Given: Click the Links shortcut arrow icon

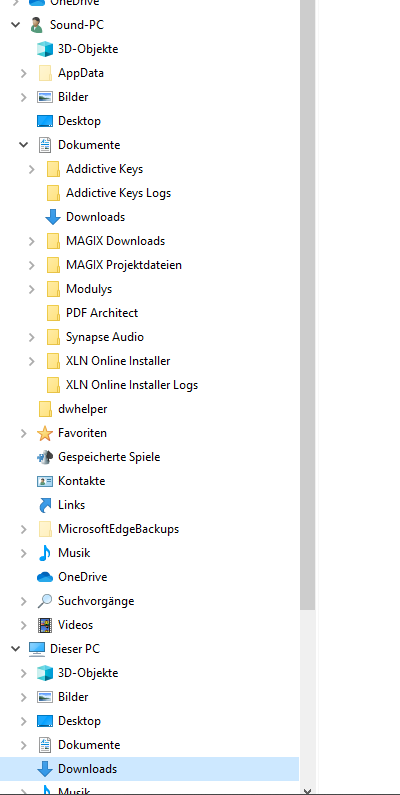Looking at the screenshot, I should [45, 505].
